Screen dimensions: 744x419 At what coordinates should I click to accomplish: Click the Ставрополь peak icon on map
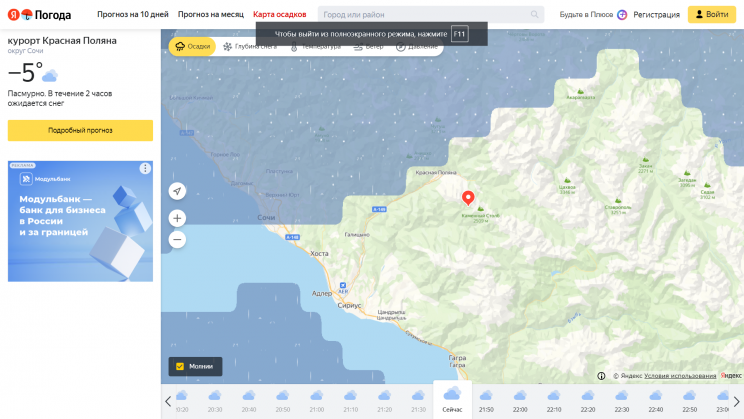(618, 201)
